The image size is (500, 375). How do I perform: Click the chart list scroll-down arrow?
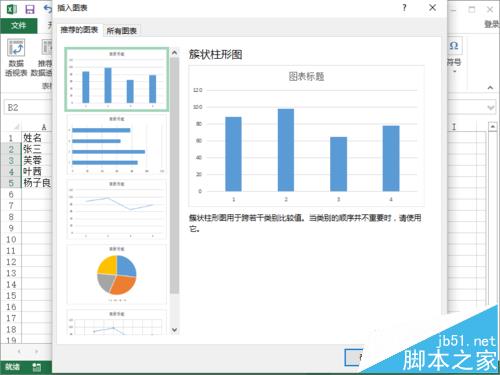click(x=174, y=330)
